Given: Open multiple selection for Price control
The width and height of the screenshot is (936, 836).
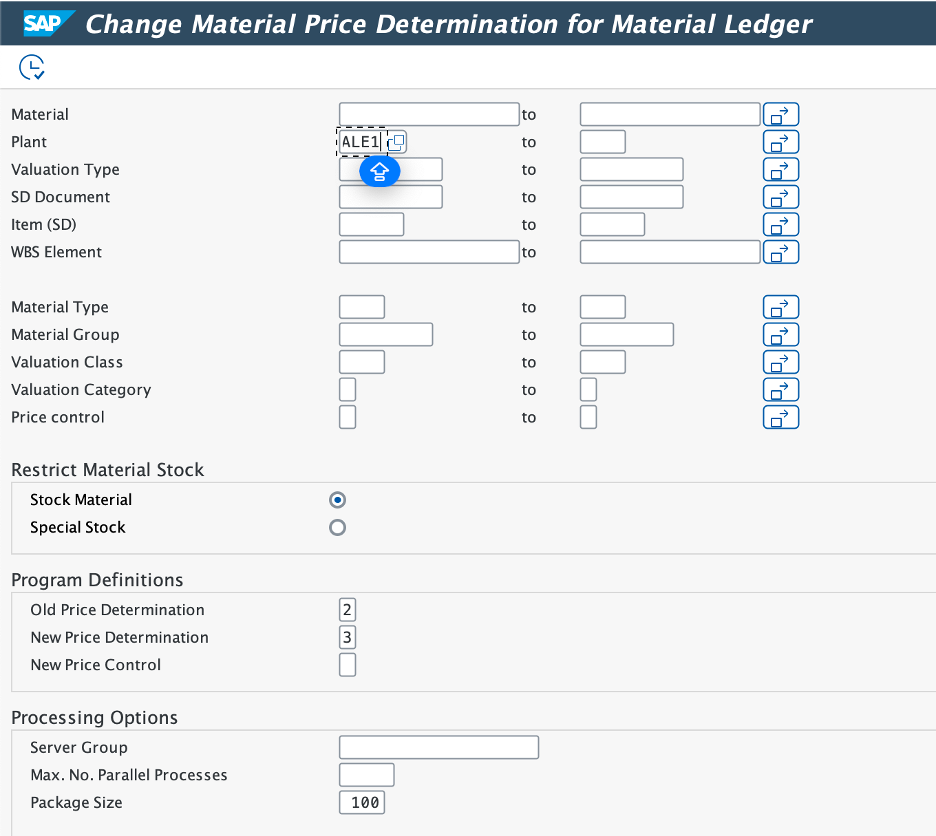Looking at the screenshot, I should tap(780, 417).
